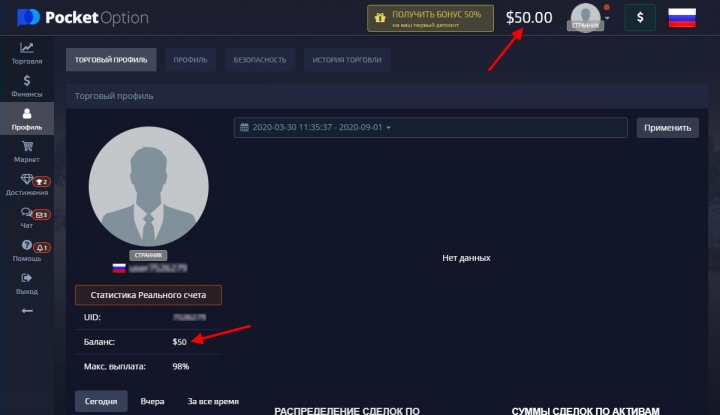The width and height of the screenshot is (720, 415).
Task: Click the Макс. выплата 98% value
Action: click(181, 366)
